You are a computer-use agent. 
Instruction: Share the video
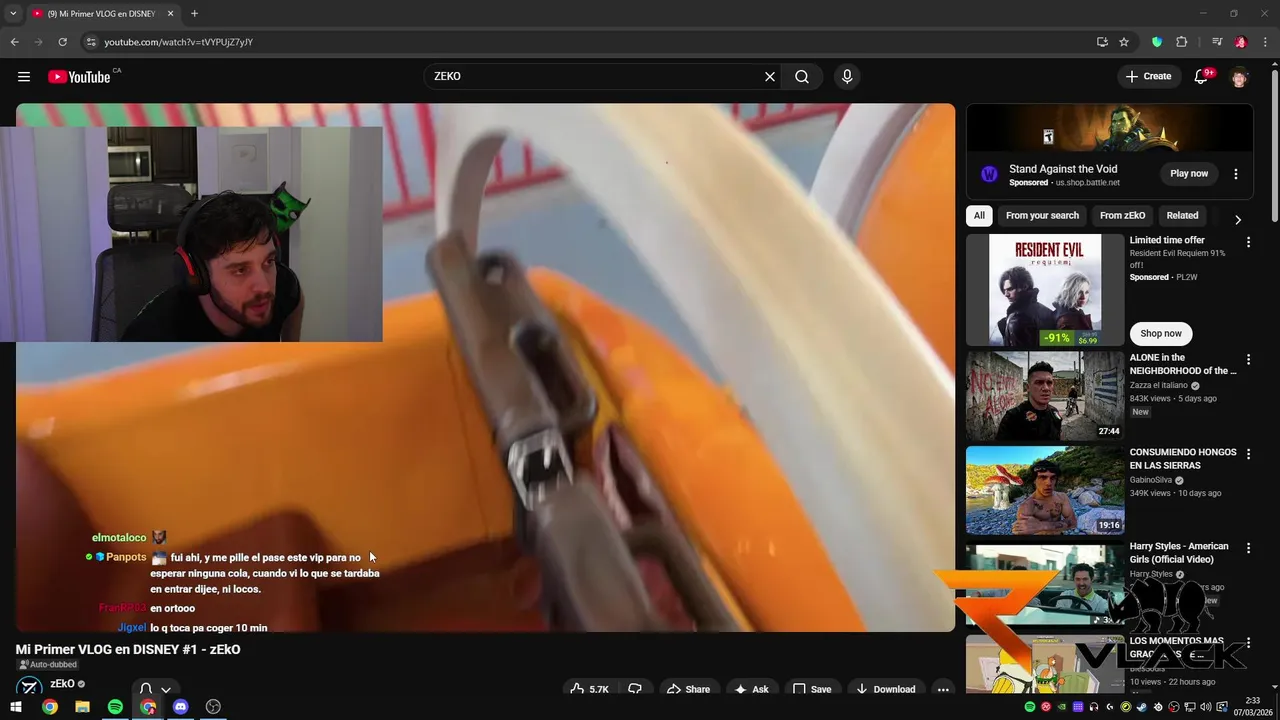click(x=688, y=689)
